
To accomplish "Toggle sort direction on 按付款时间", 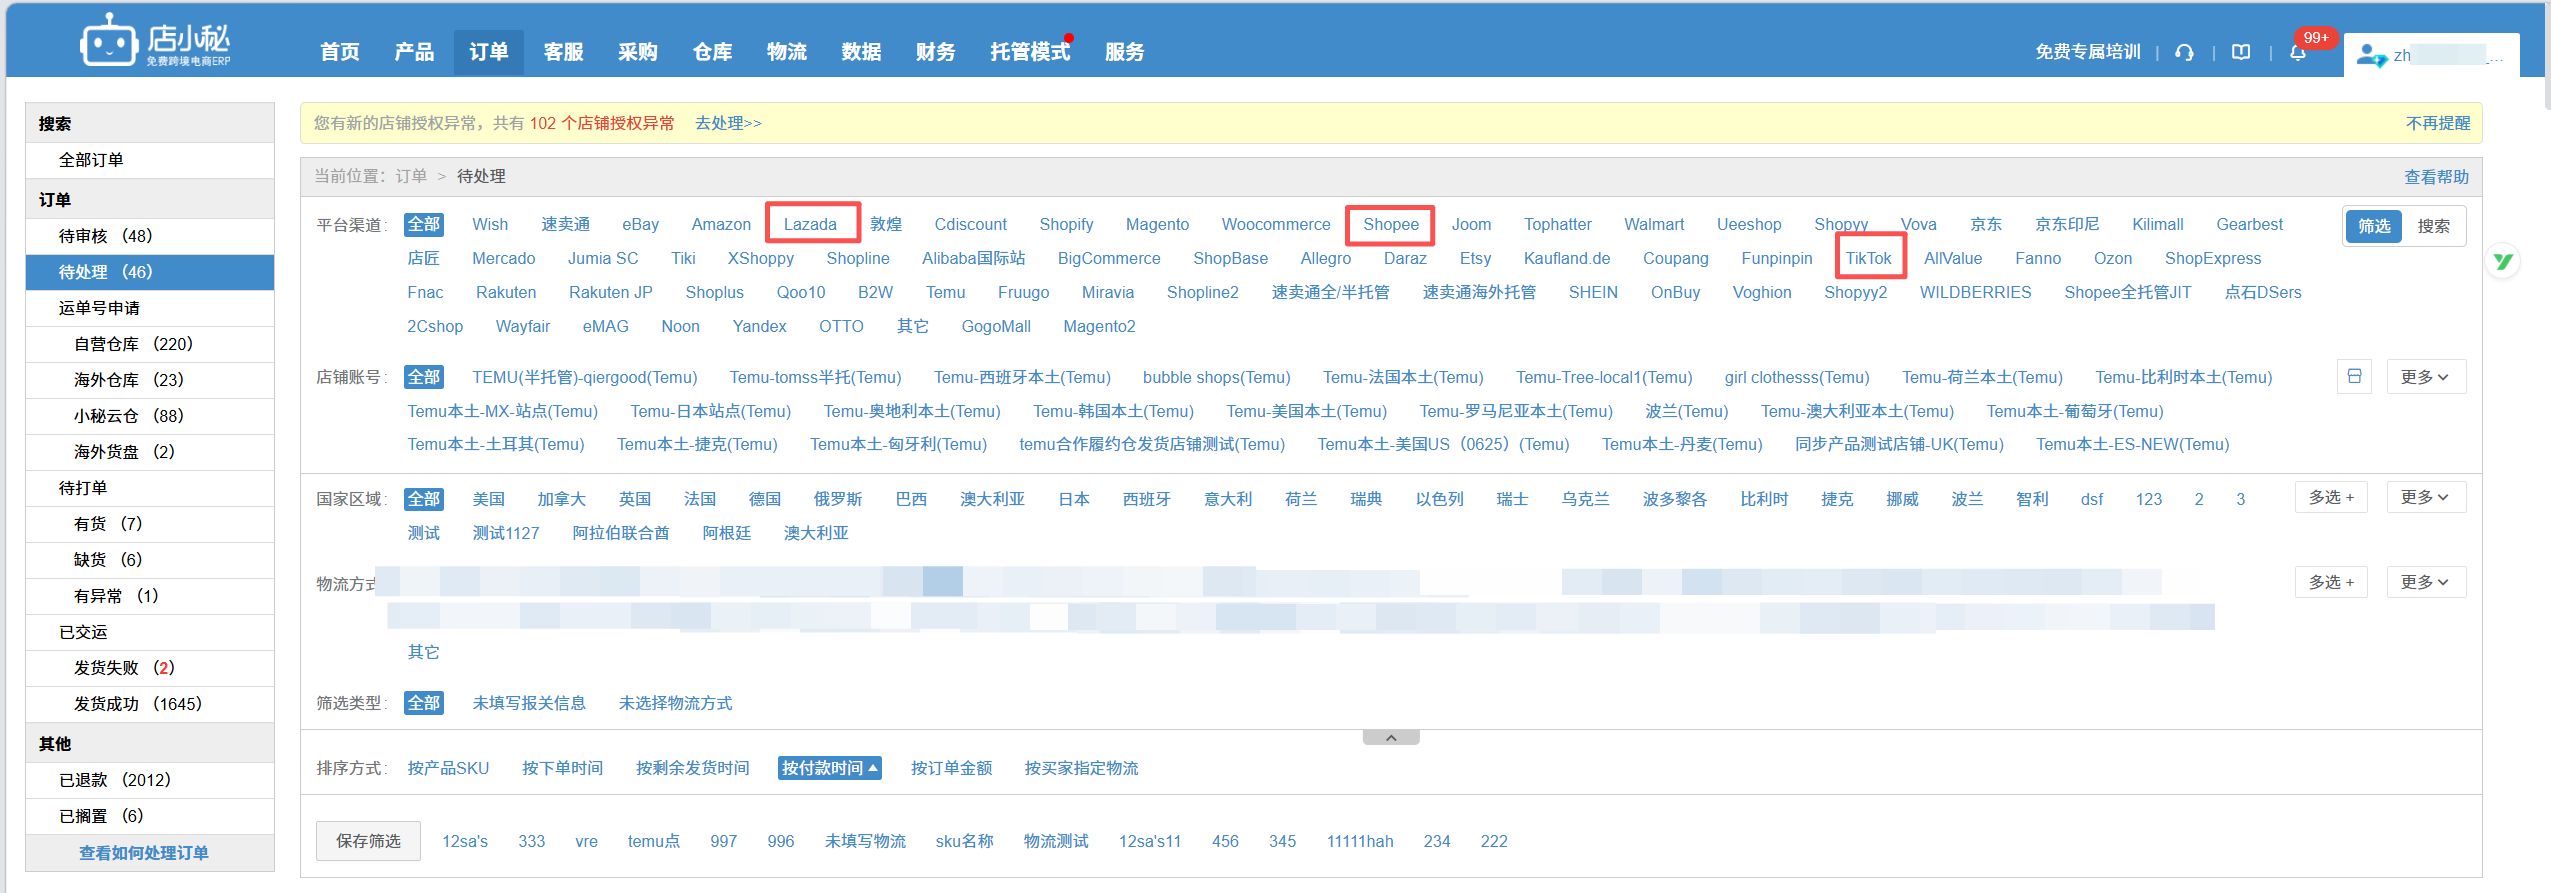I will click(x=830, y=768).
